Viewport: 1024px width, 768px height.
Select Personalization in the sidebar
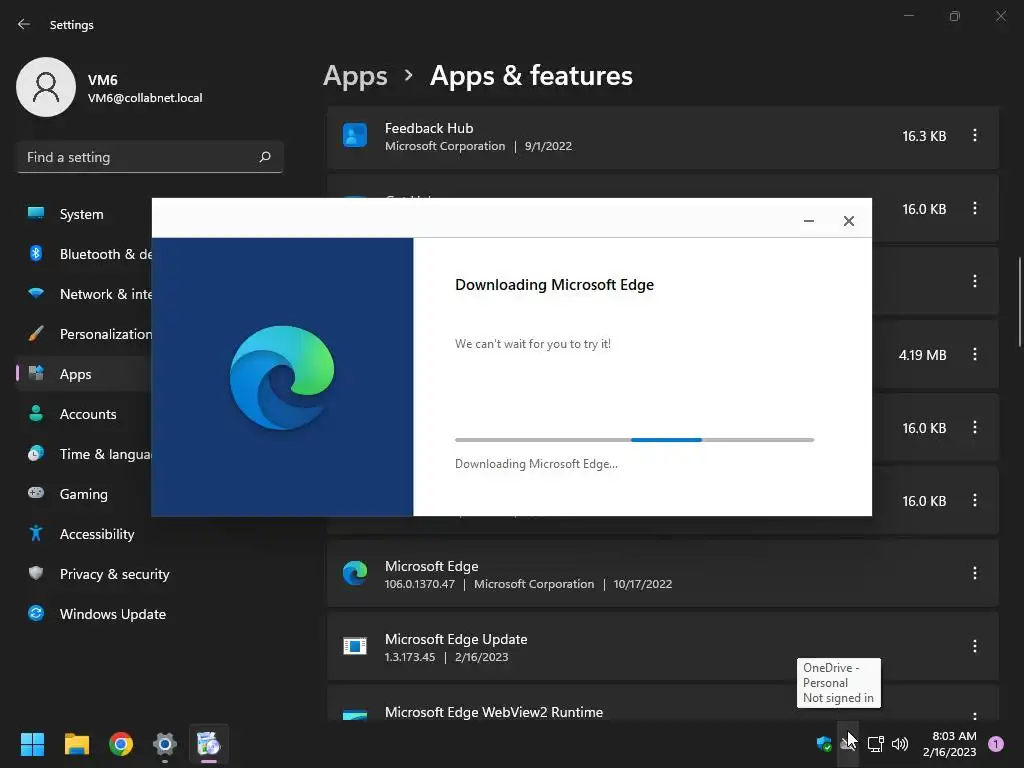pyautogui.click(x=85, y=334)
